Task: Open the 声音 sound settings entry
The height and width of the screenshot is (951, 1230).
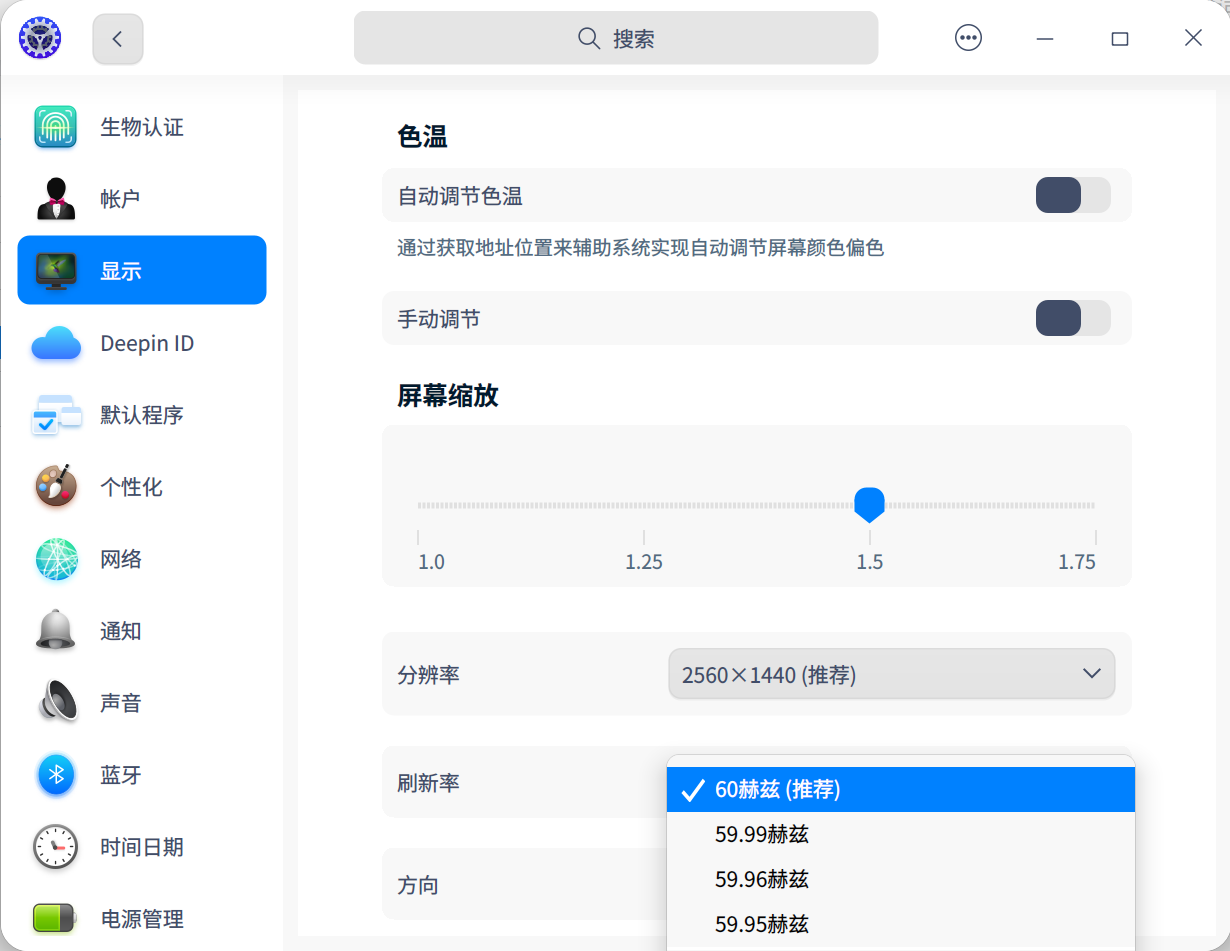Action: [55, 703]
